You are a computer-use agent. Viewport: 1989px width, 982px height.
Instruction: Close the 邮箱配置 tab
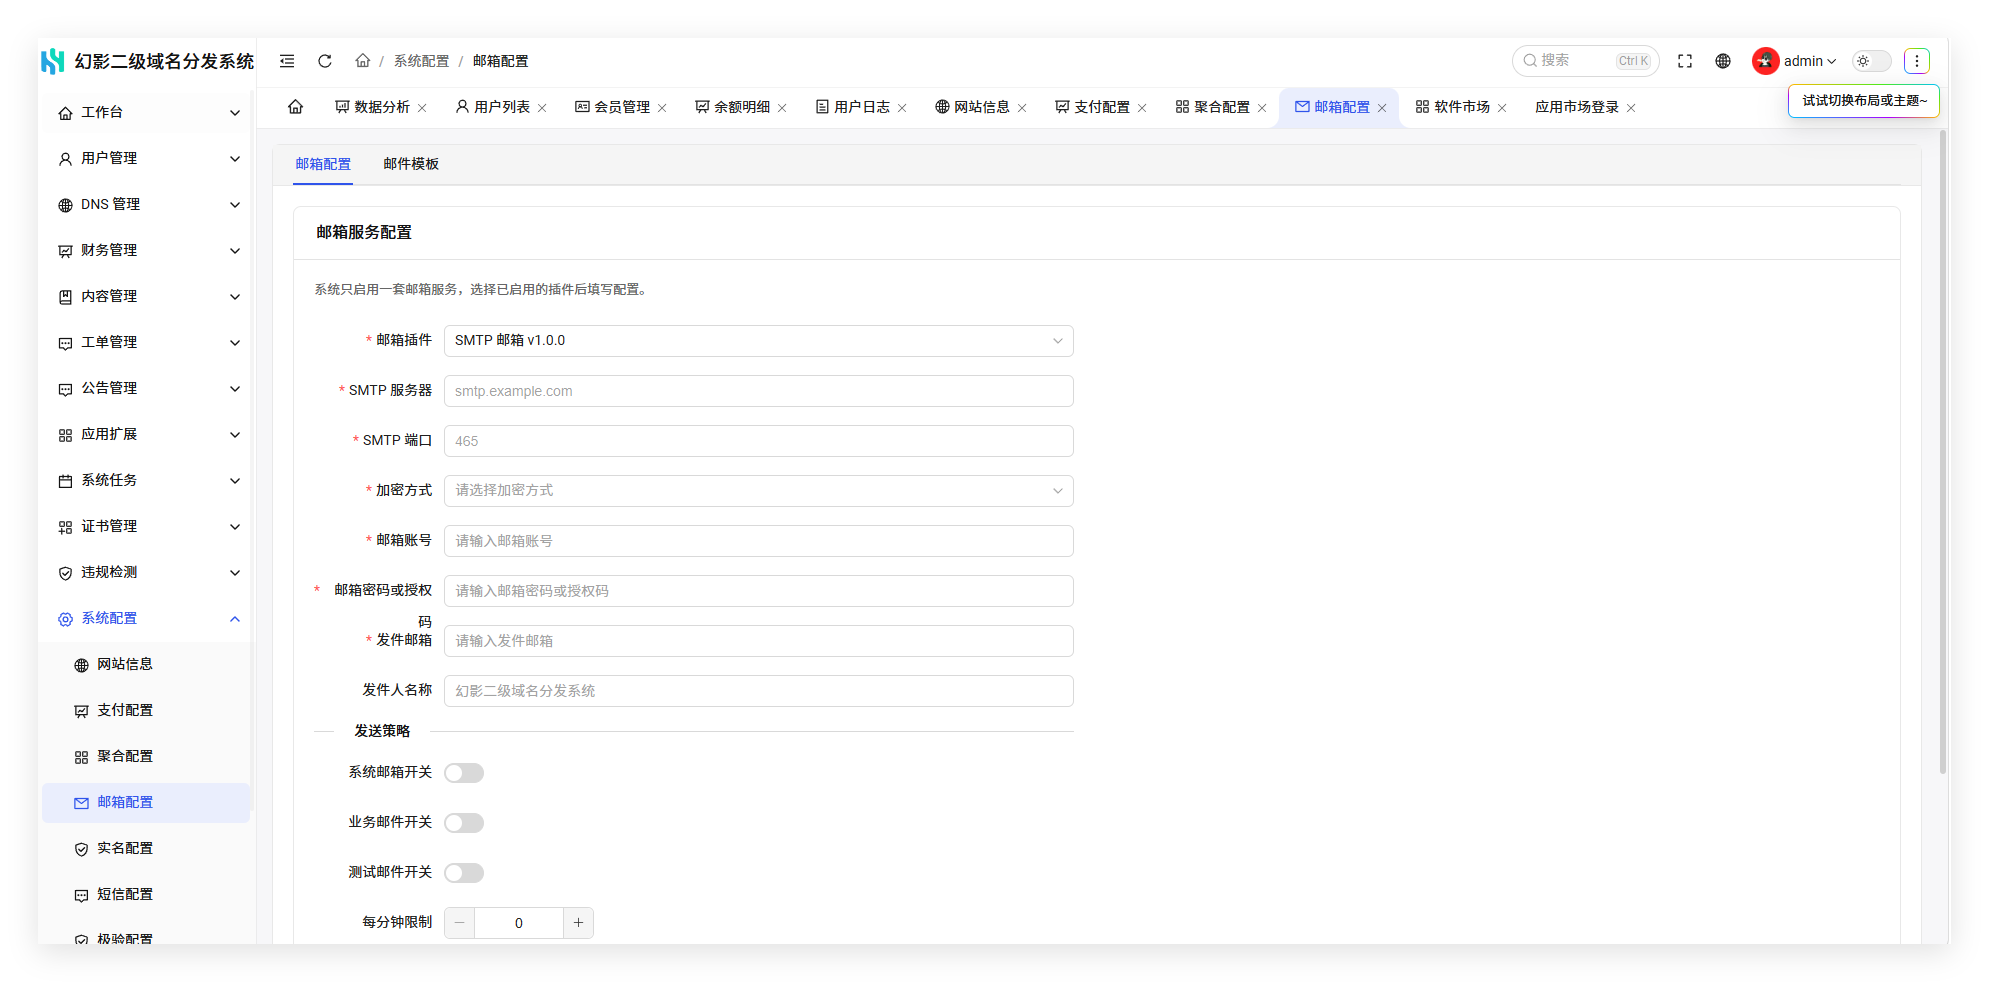pos(1382,108)
